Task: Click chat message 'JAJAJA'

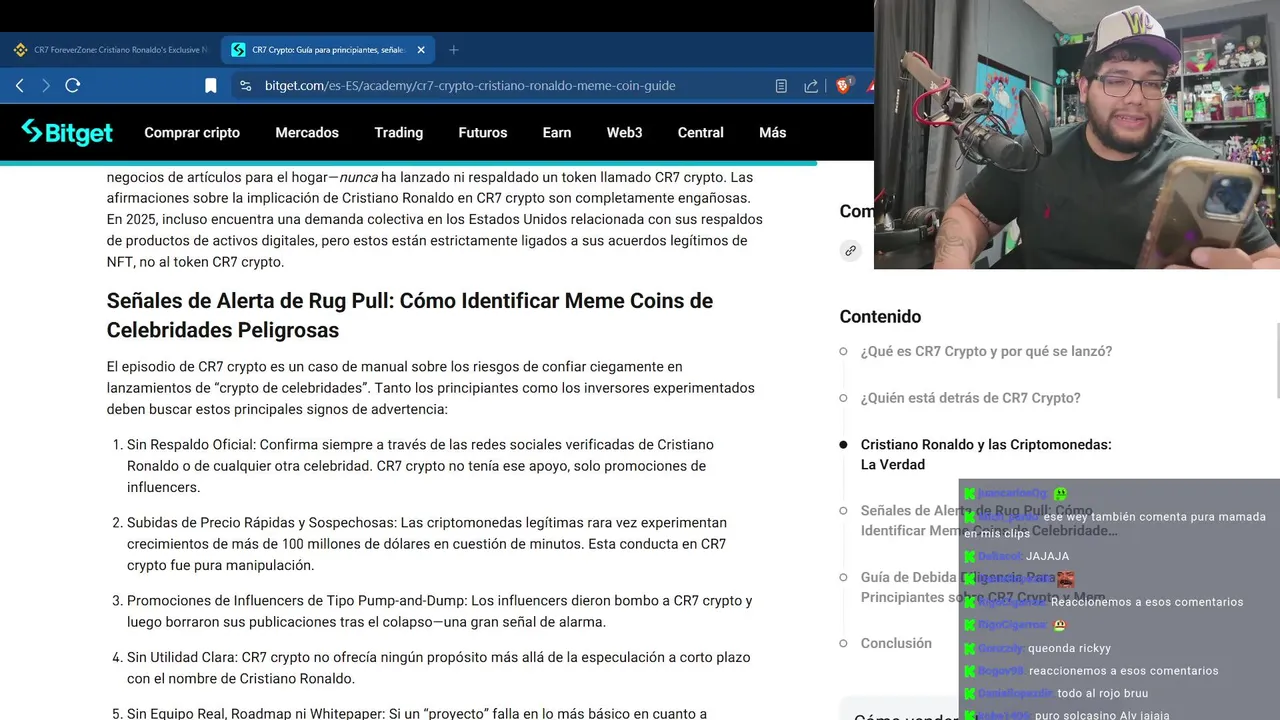Action: 1047,556
